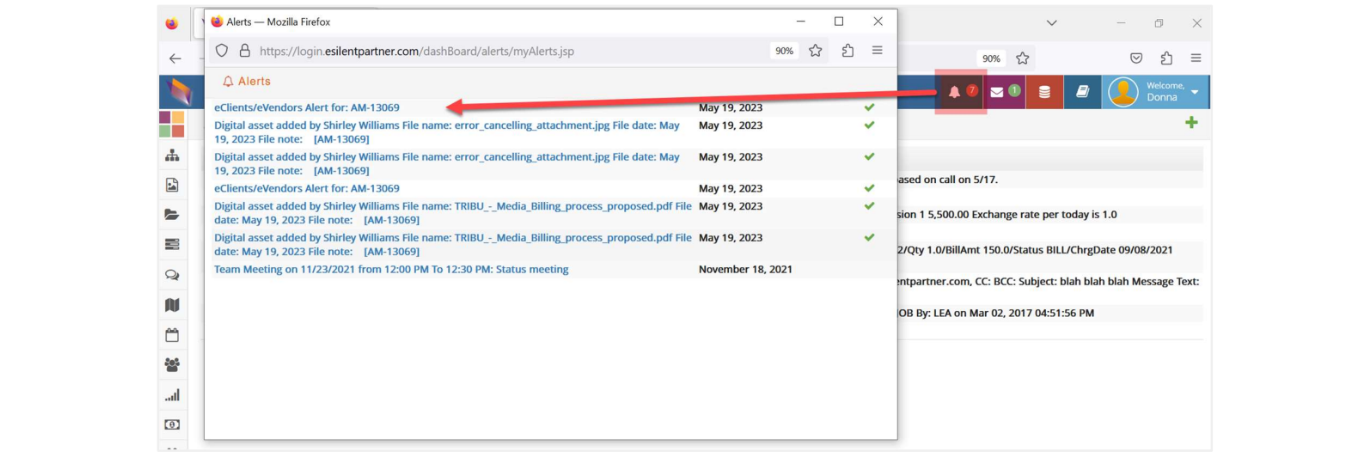Open the lower eClients/eVendors Alert AM-13069 link
Image resolution: width=1368 pixels, height=466 pixels.
tap(307, 188)
